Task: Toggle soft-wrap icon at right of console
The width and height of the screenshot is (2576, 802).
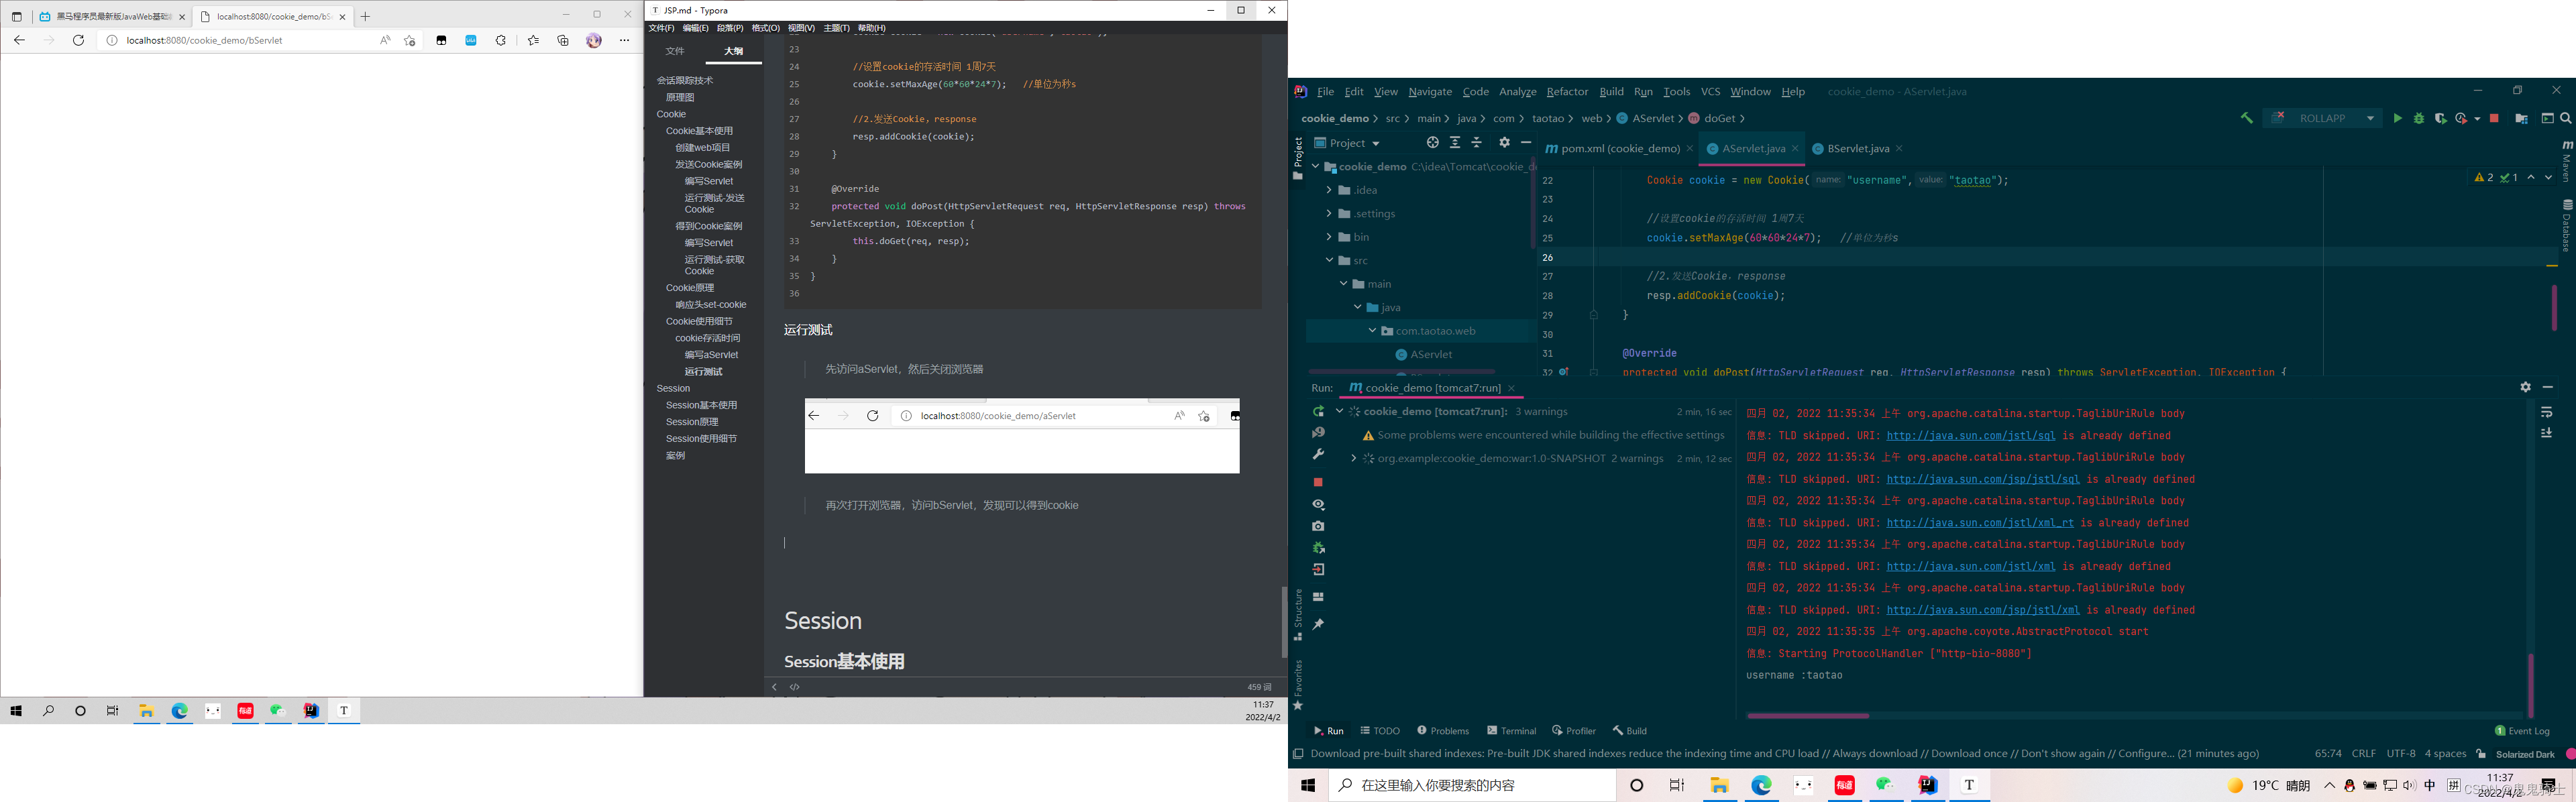Action: pyautogui.click(x=2546, y=412)
